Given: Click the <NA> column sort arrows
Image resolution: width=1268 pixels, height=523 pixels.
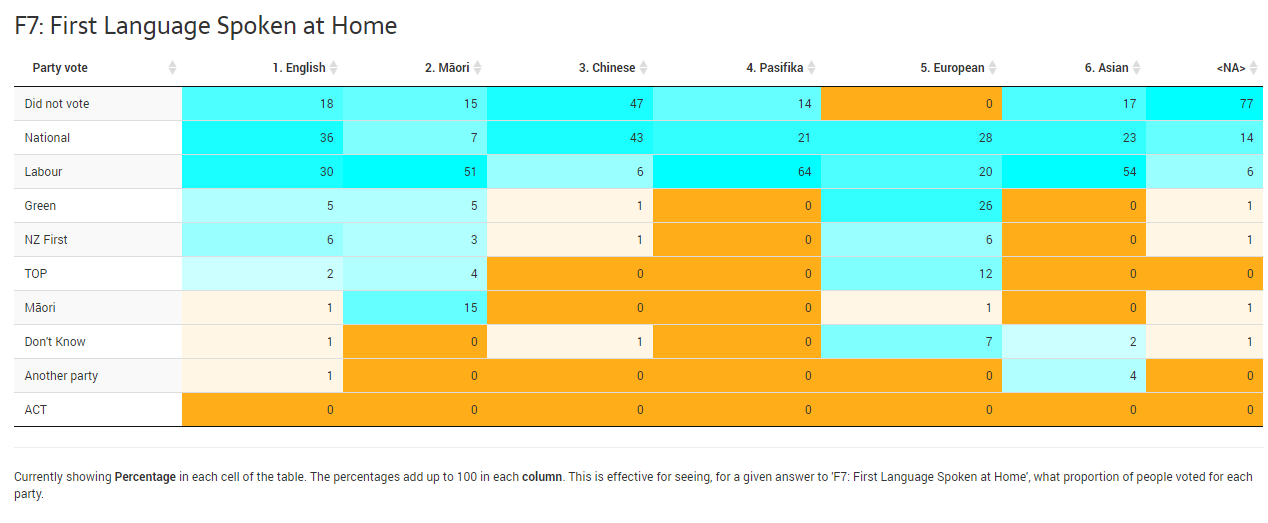Looking at the screenshot, I should [1254, 68].
